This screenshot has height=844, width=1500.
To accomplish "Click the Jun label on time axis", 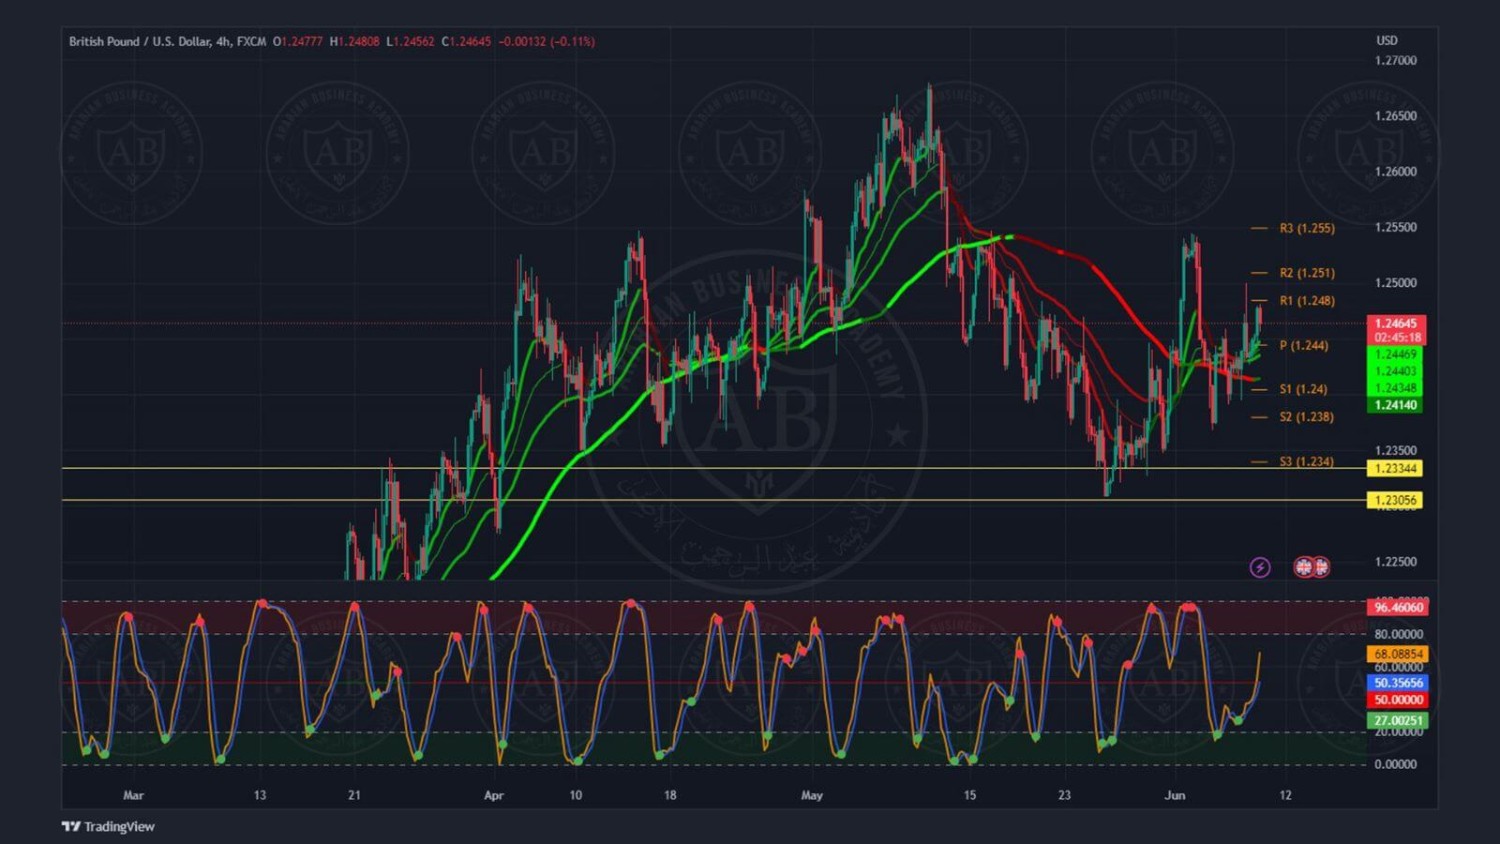I will click(1175, 796).
